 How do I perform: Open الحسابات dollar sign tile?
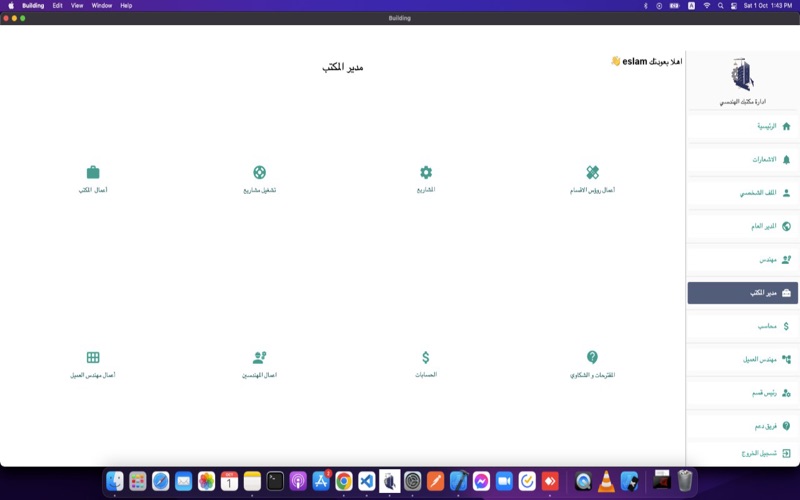pos(426,364)
